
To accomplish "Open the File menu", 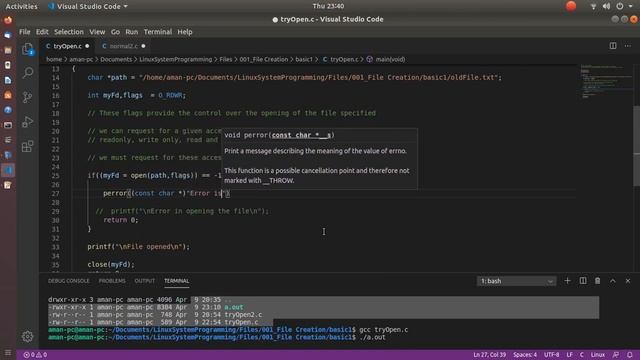I will pos(24,32).
